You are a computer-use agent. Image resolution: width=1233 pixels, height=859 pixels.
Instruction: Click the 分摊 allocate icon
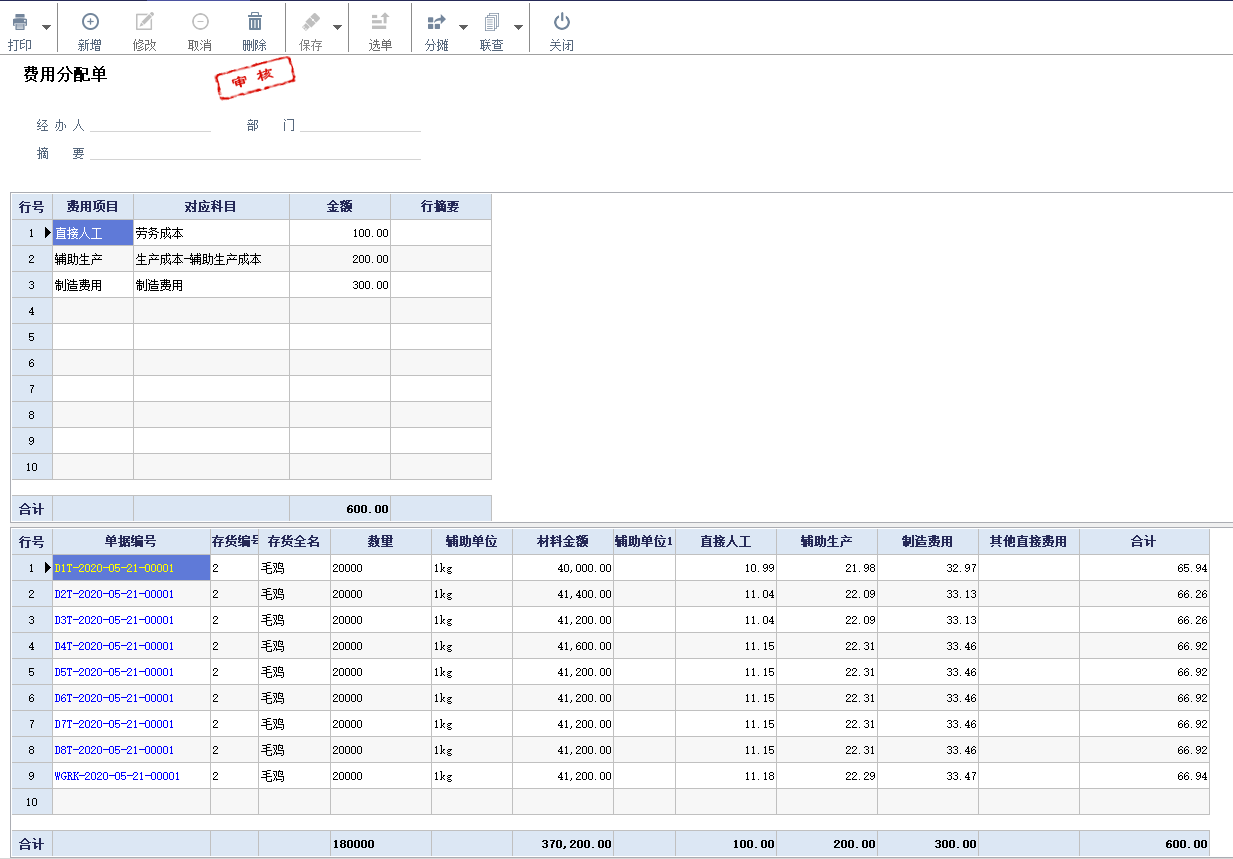coord(436,22)
